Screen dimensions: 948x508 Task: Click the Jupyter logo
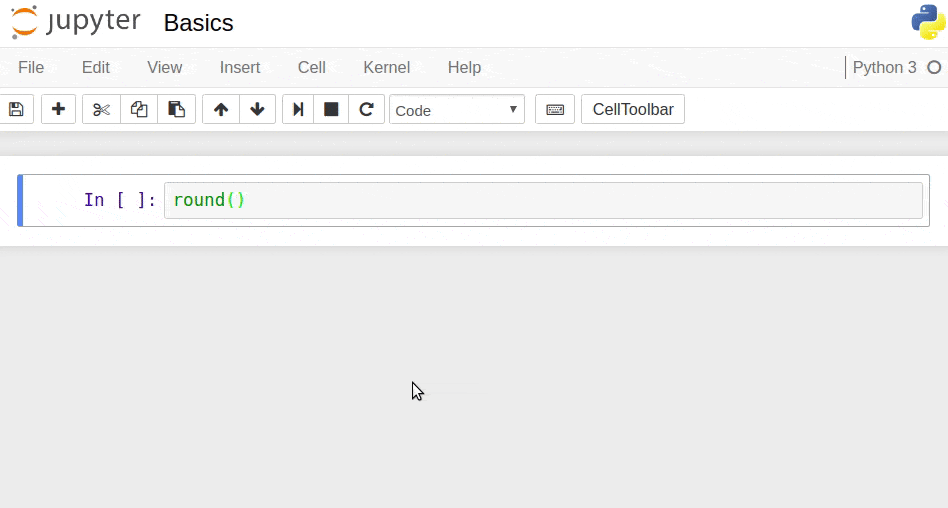76,22
